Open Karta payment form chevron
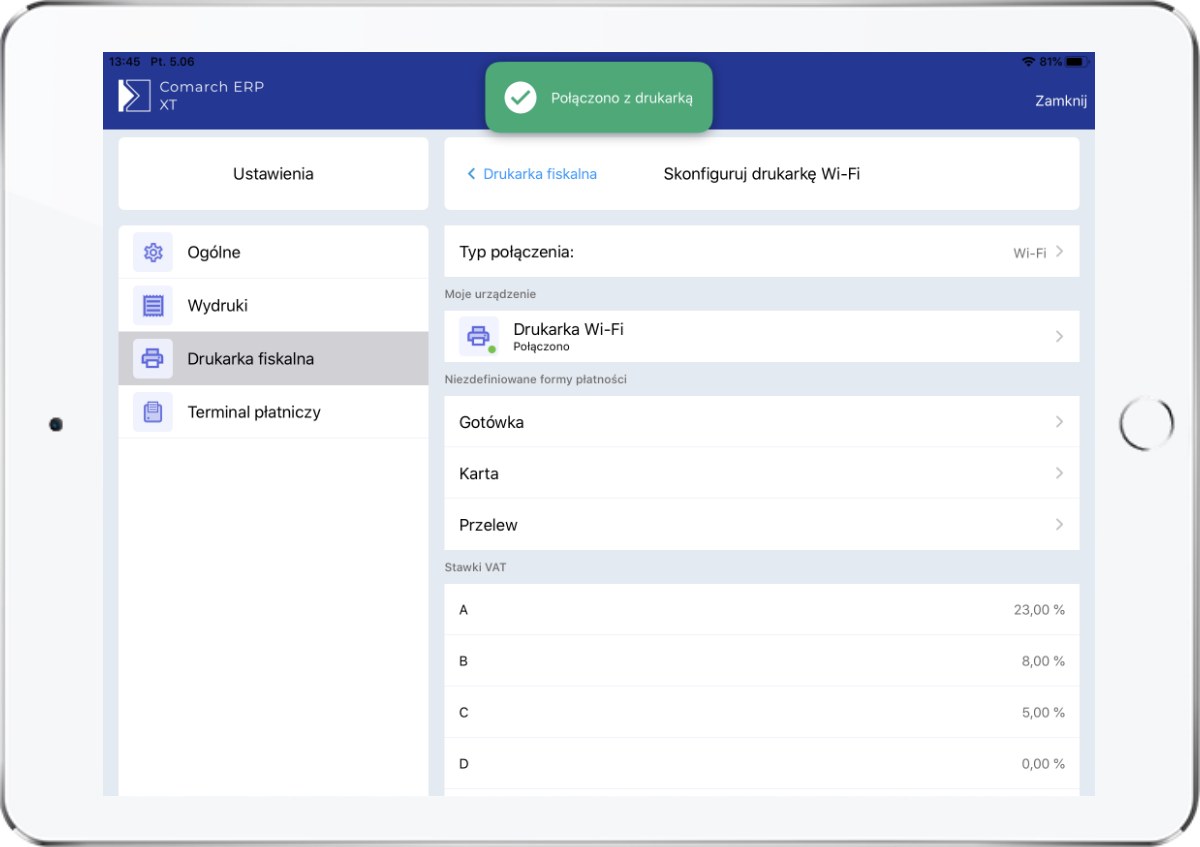 tap(1058, 473)
